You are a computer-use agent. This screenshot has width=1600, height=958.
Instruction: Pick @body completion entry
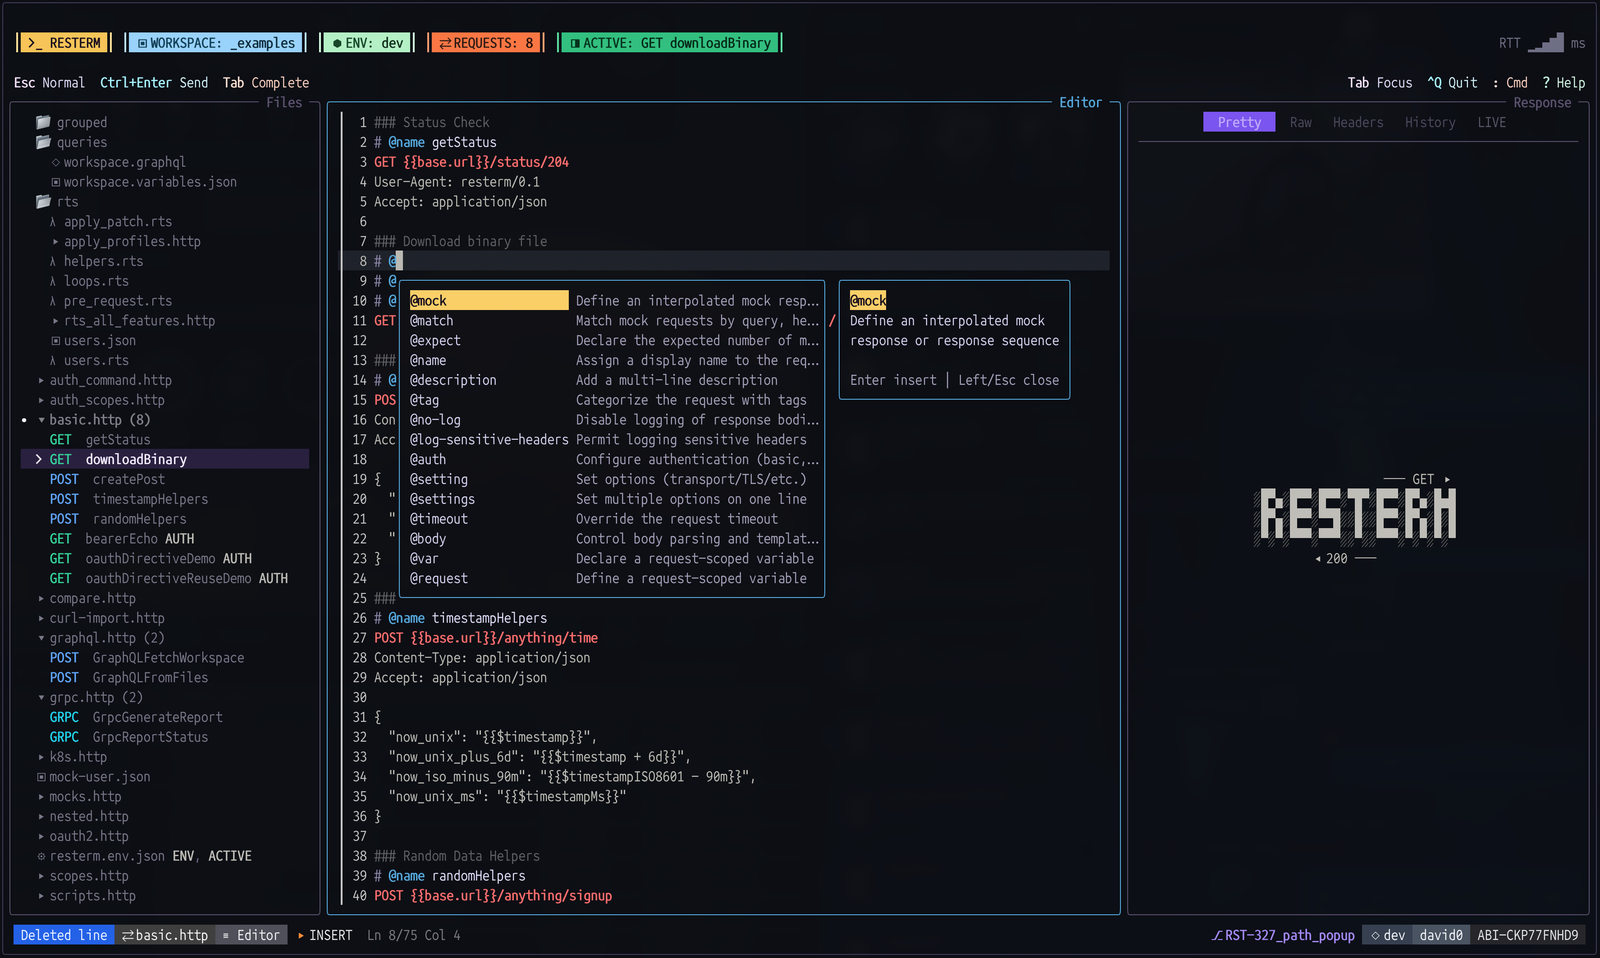(614, 539)
